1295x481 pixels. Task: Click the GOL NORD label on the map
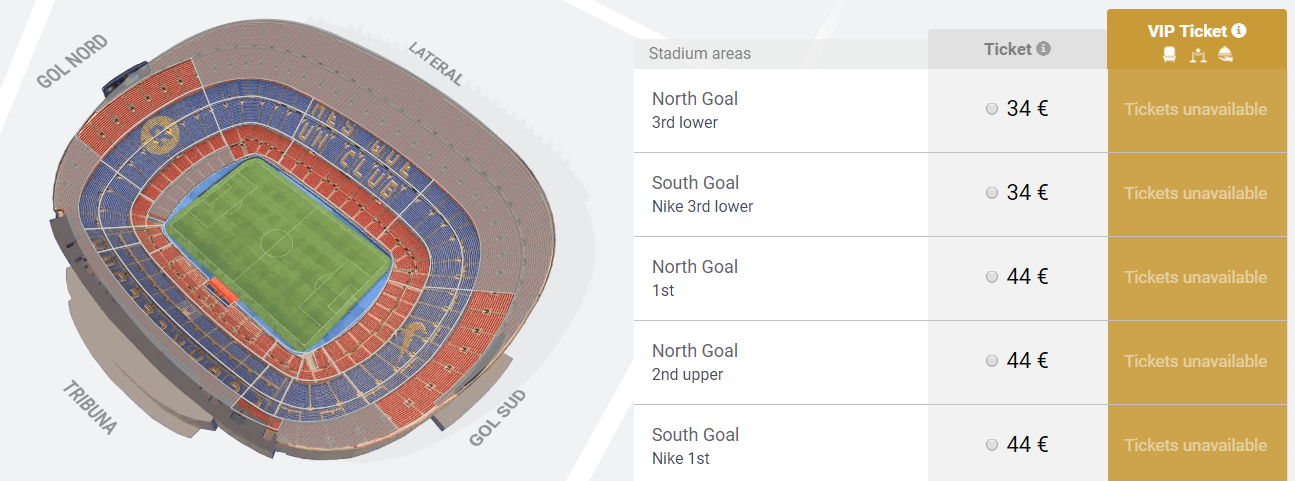tap(72, 62)
